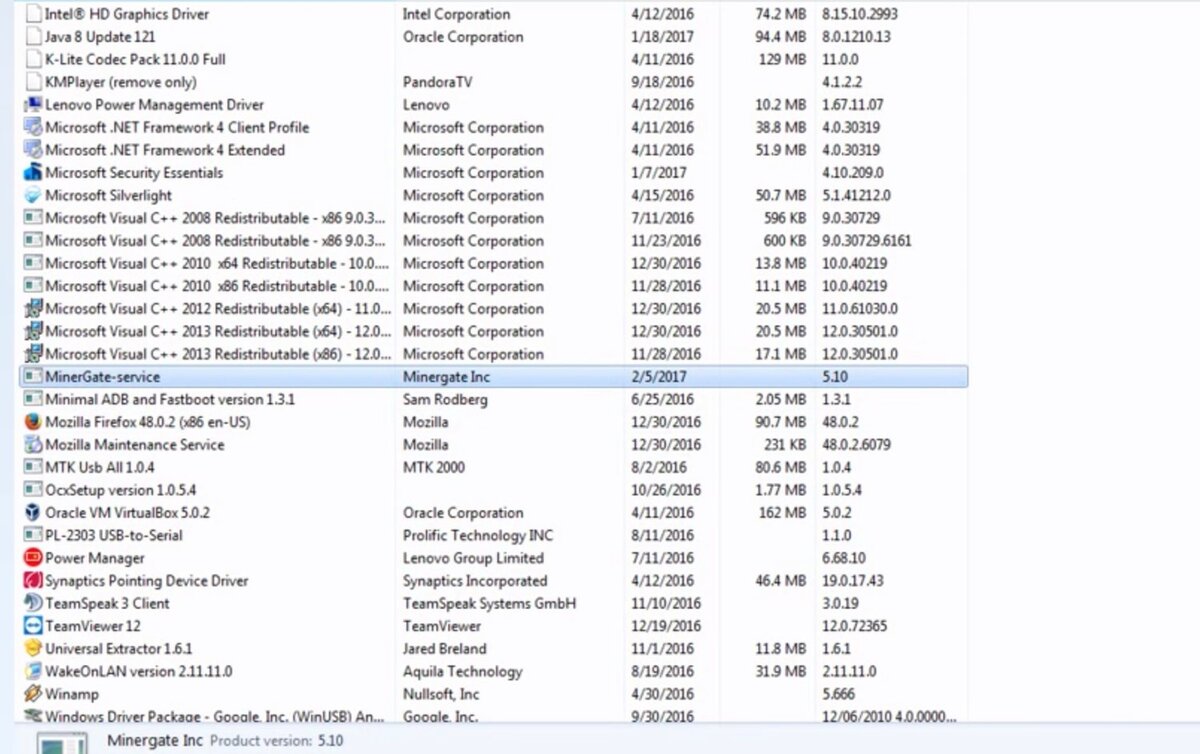Click version value 9.0.30729.6161

(867, 241)
